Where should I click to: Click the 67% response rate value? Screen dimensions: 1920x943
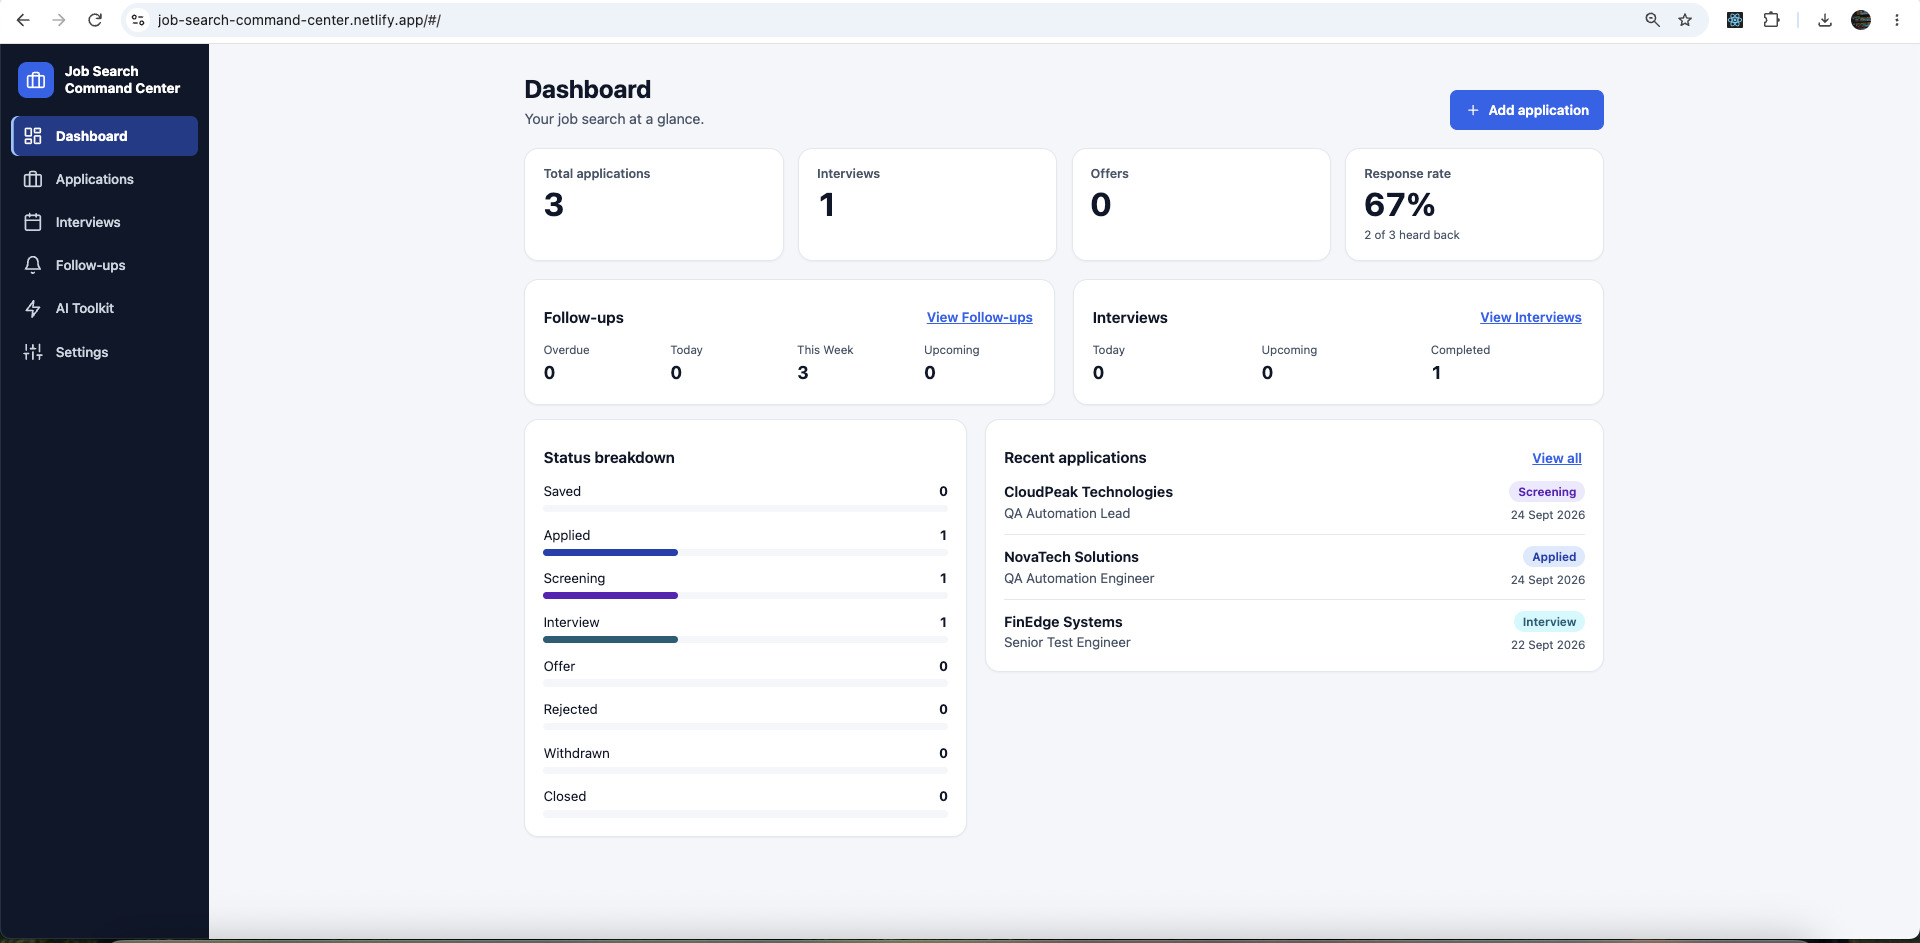[1399, 205]
